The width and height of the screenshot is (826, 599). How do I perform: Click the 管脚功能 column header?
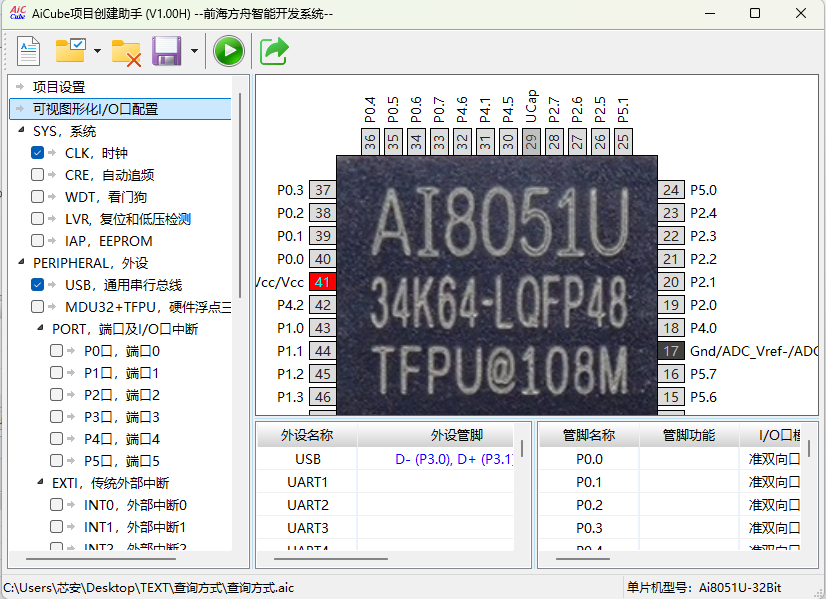[689, 435]
